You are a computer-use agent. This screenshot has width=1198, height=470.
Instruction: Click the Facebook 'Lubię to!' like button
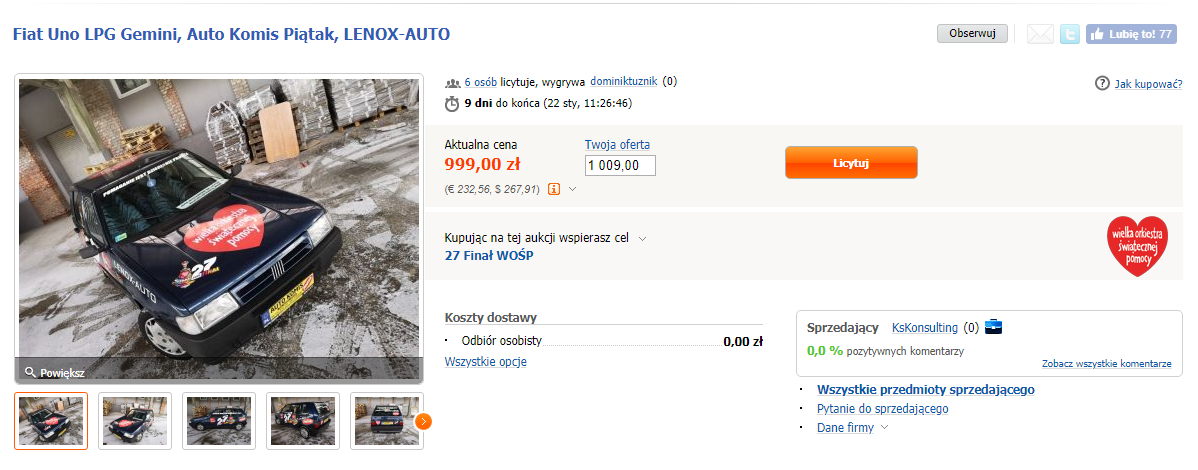[x=1130, y=34]
